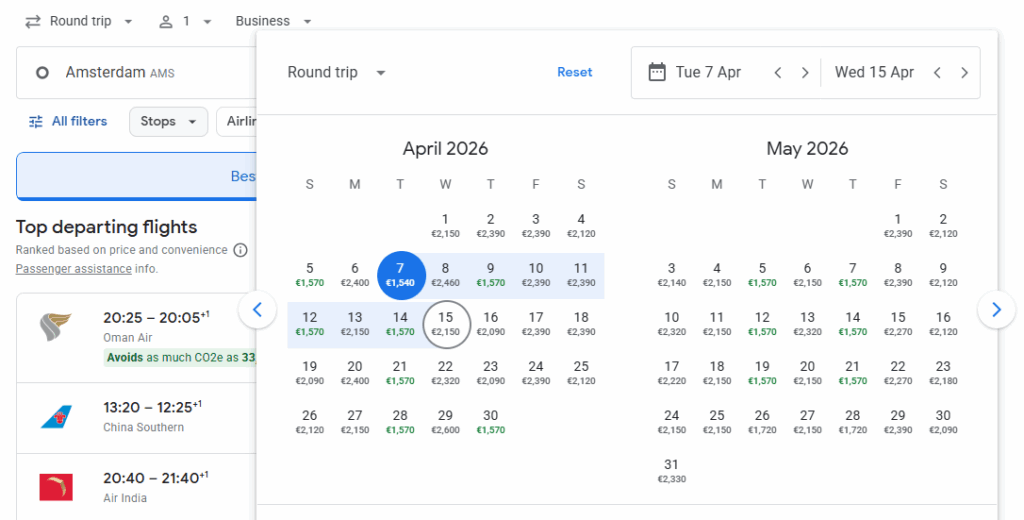This screenshot has width=1024, height=520.
Task: Go to previous departure date arrow
Action: (778, 73)
